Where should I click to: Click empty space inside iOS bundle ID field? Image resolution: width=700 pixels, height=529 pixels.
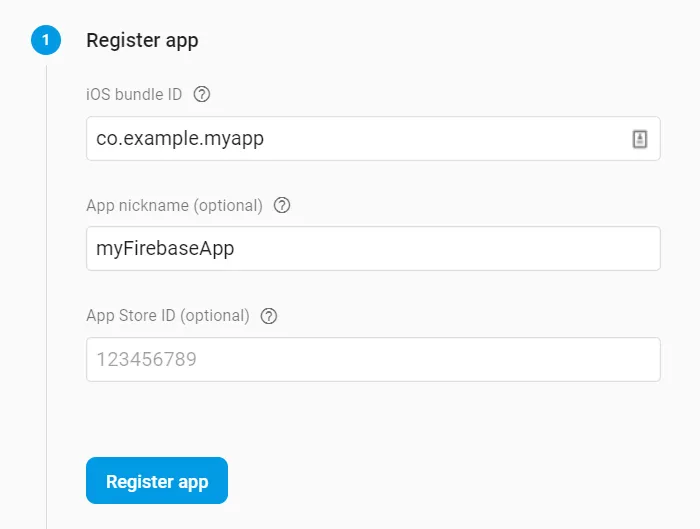[x=446, y=138]
